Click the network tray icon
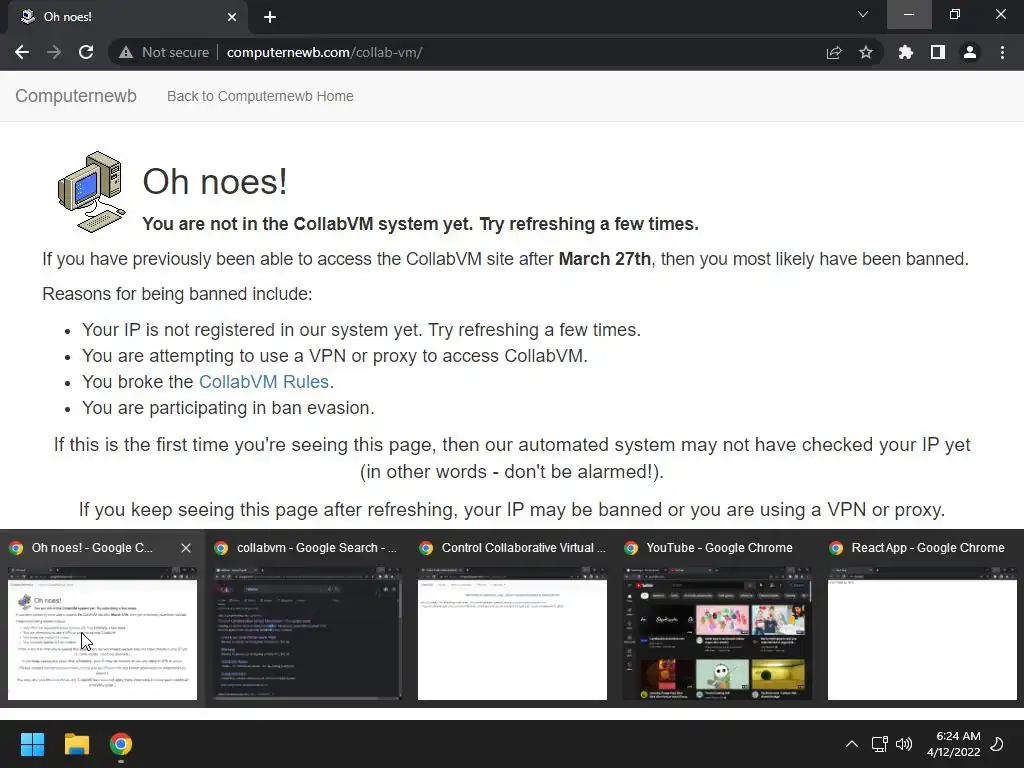 click(879, 744)
